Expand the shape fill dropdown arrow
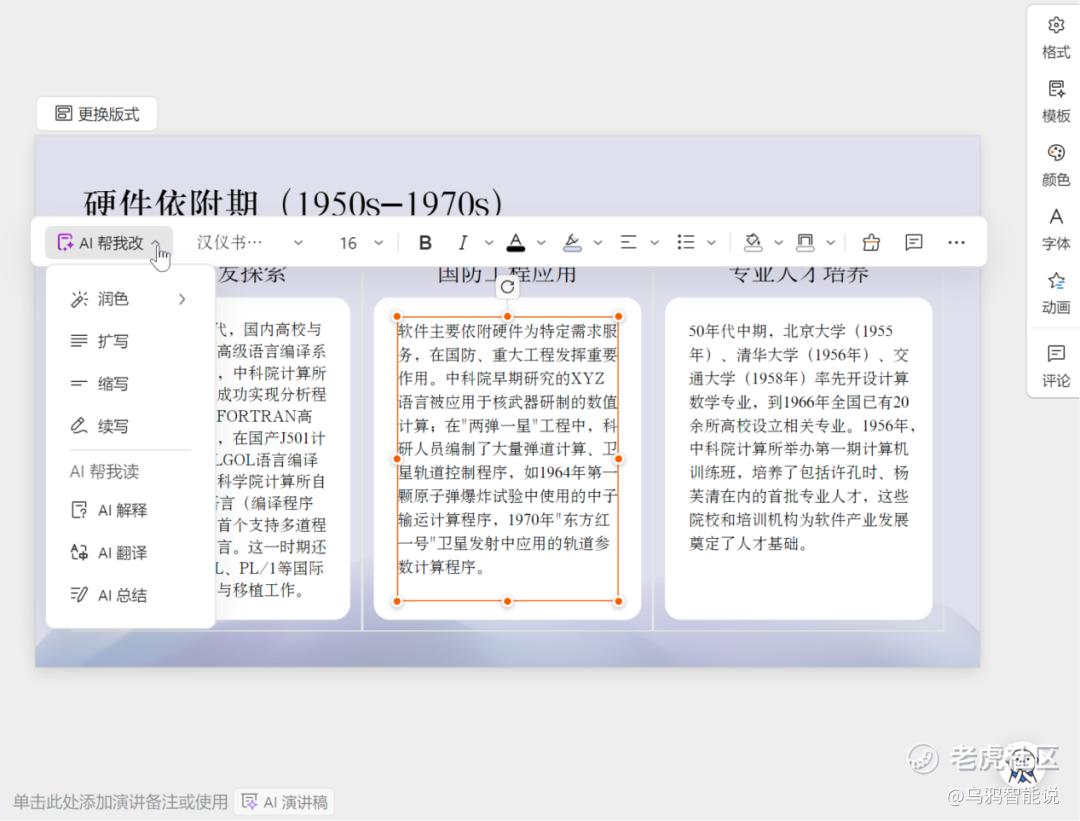The height and width of the screenshot is (821, 1080). click(x=778, y=242)
